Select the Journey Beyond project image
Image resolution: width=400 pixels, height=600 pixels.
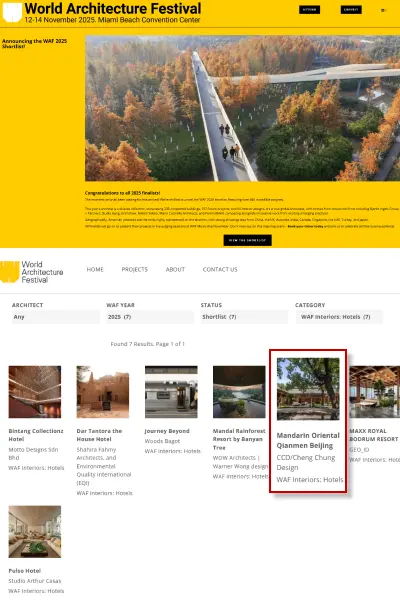171,392
